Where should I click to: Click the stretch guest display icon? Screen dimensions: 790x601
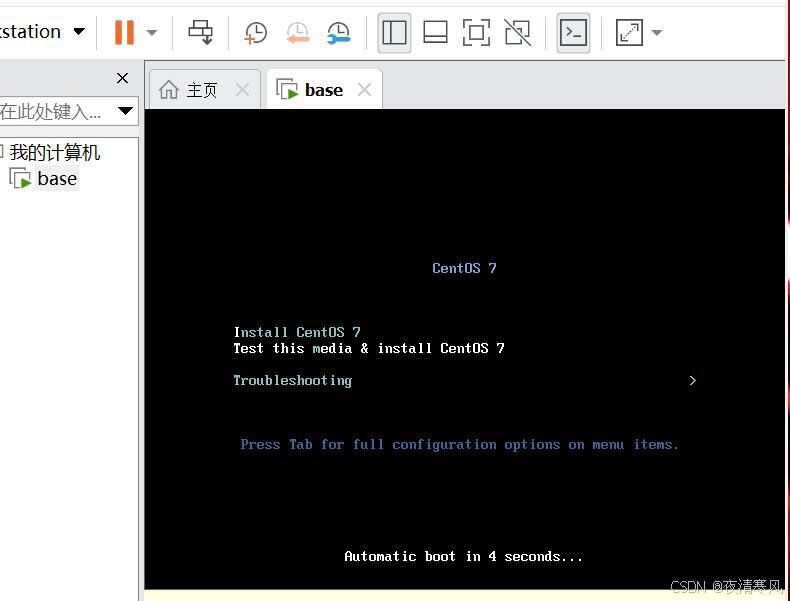629,32
